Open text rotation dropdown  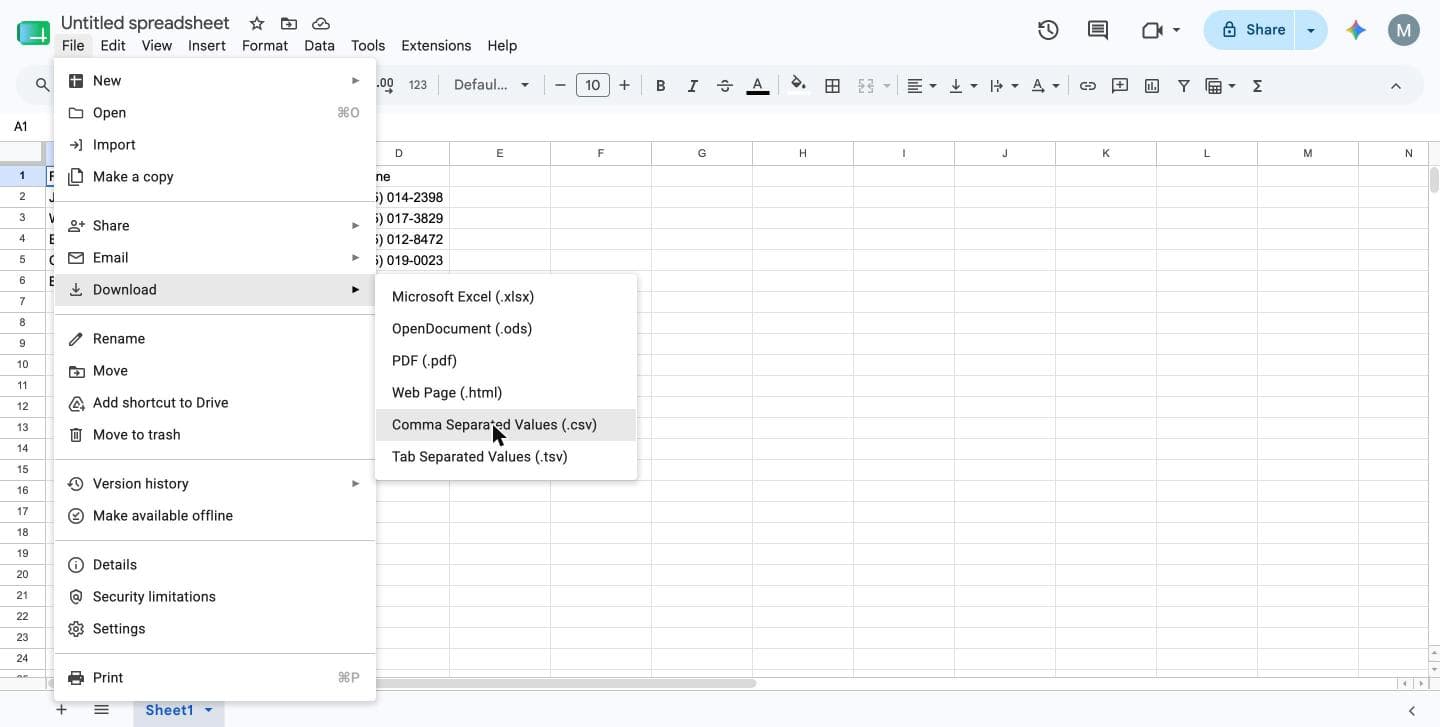[x=1045, y=86]
